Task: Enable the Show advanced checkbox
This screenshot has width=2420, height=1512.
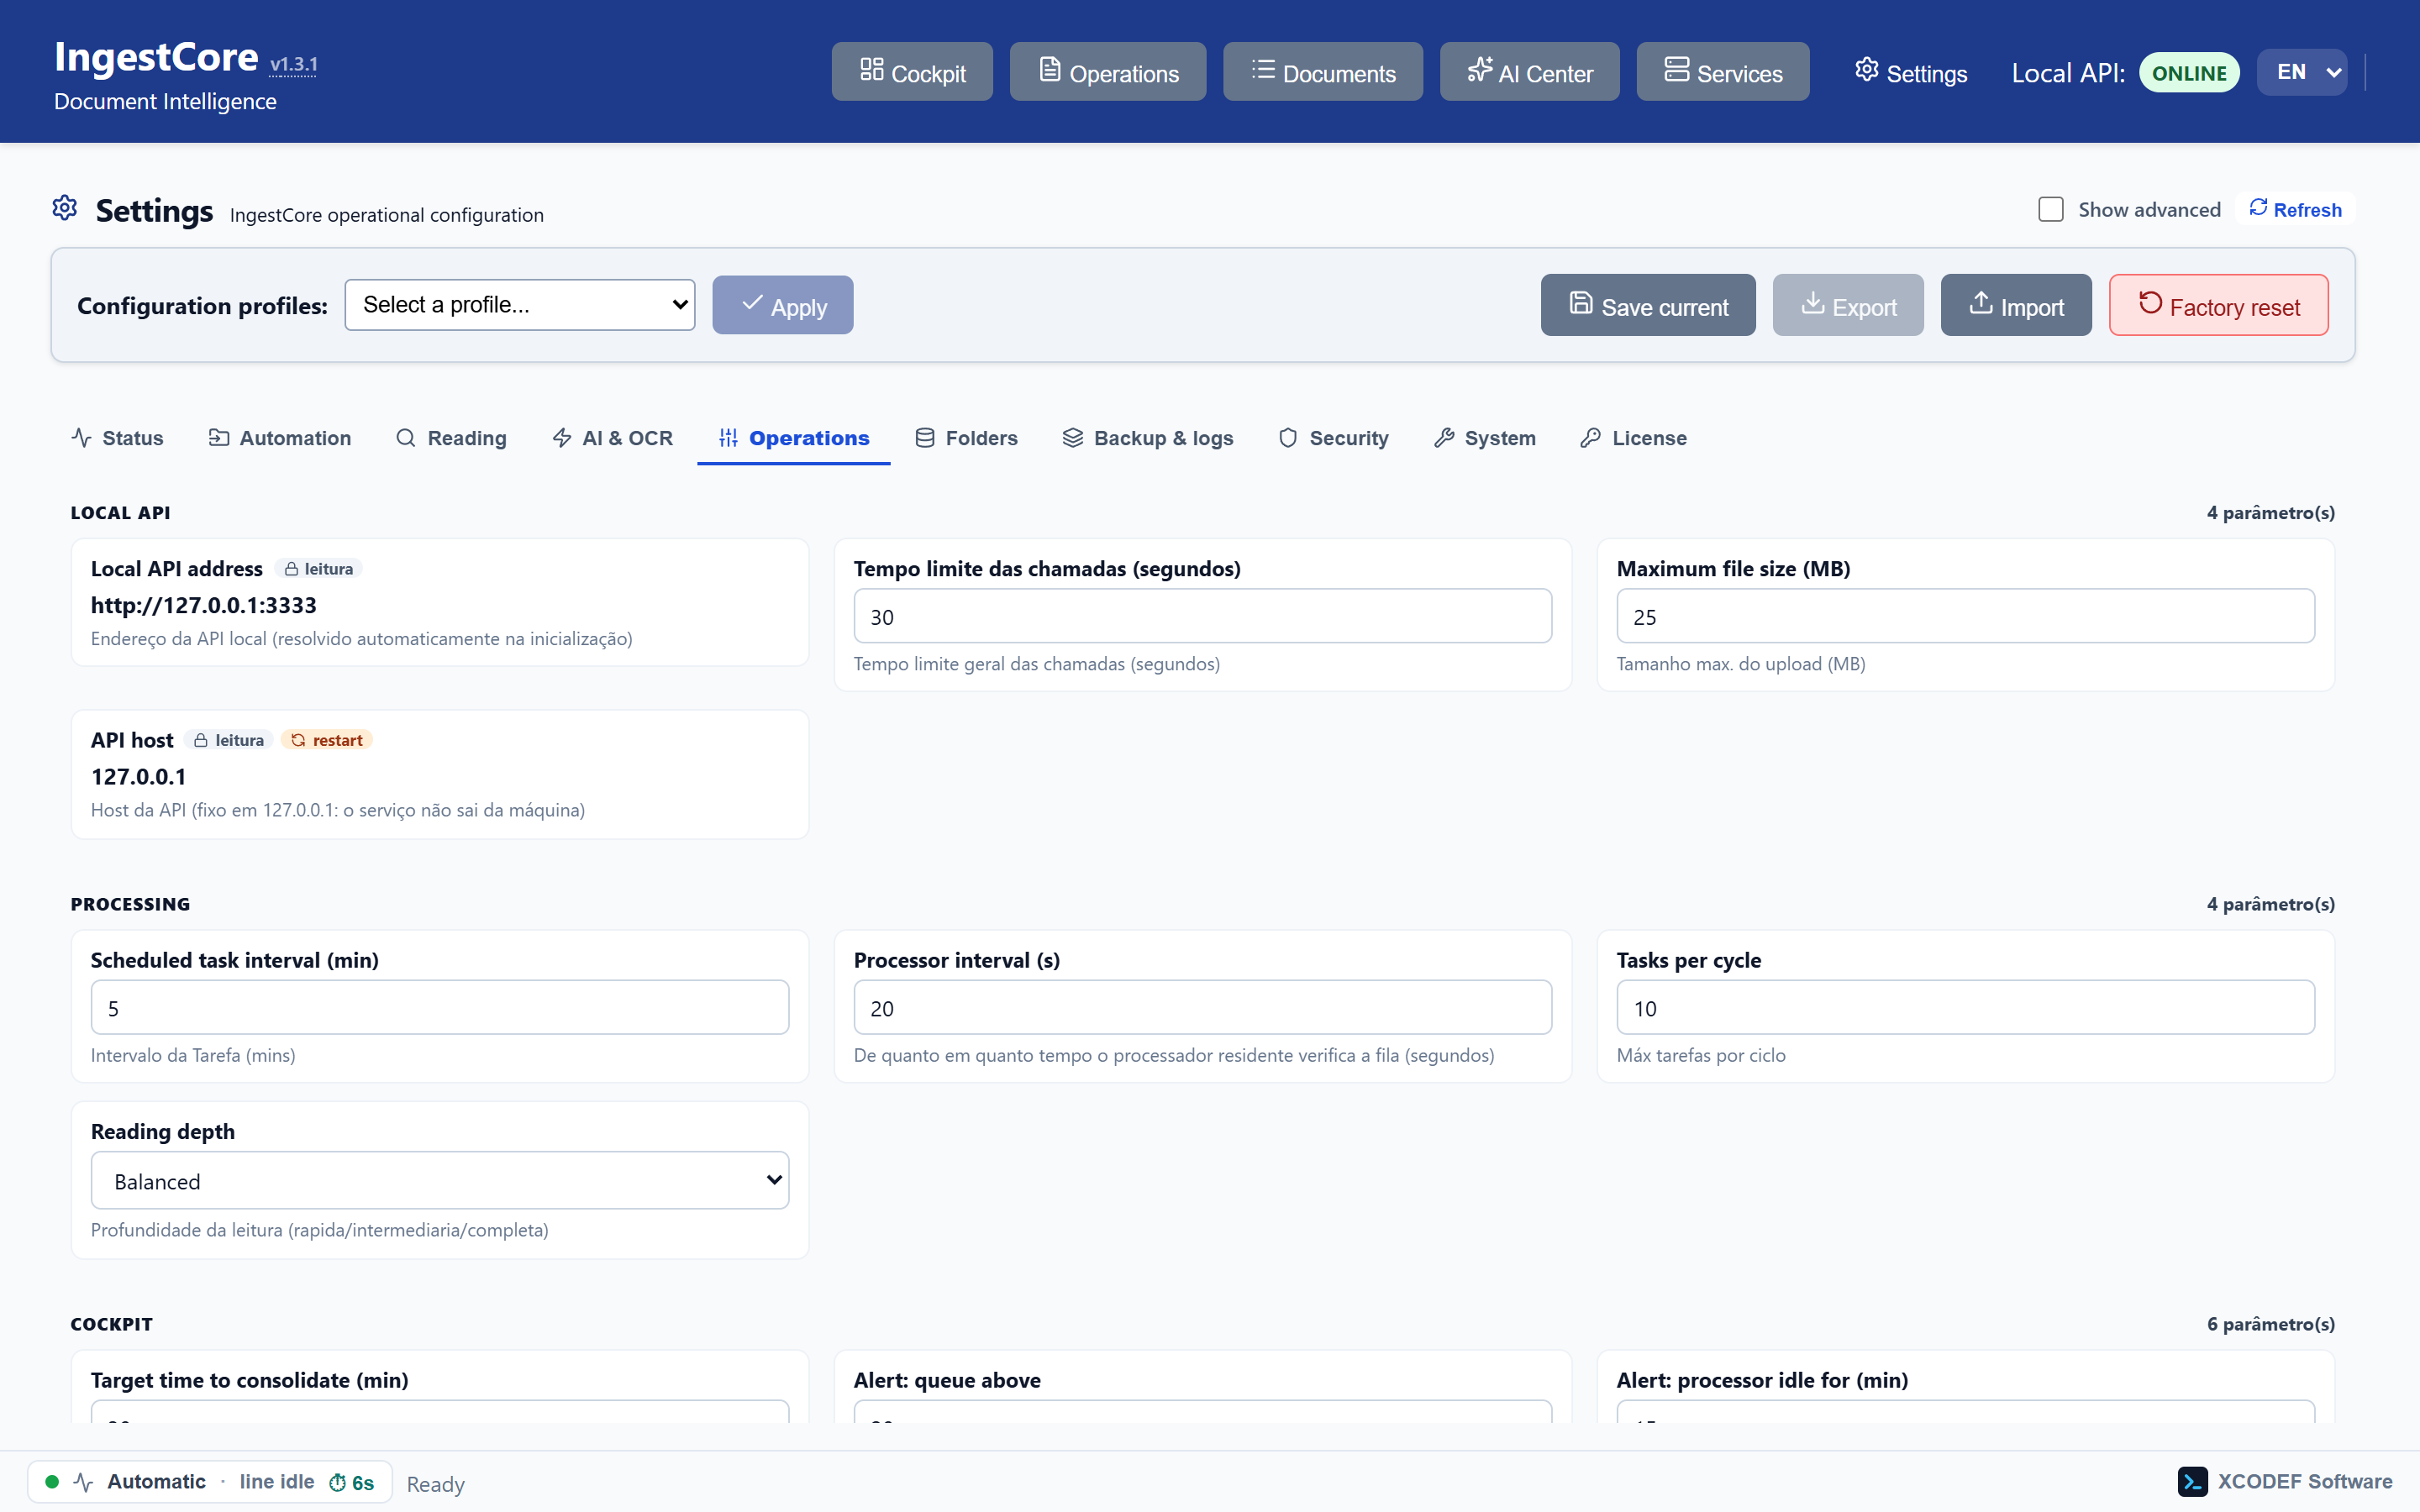Action: (2050, 209)
